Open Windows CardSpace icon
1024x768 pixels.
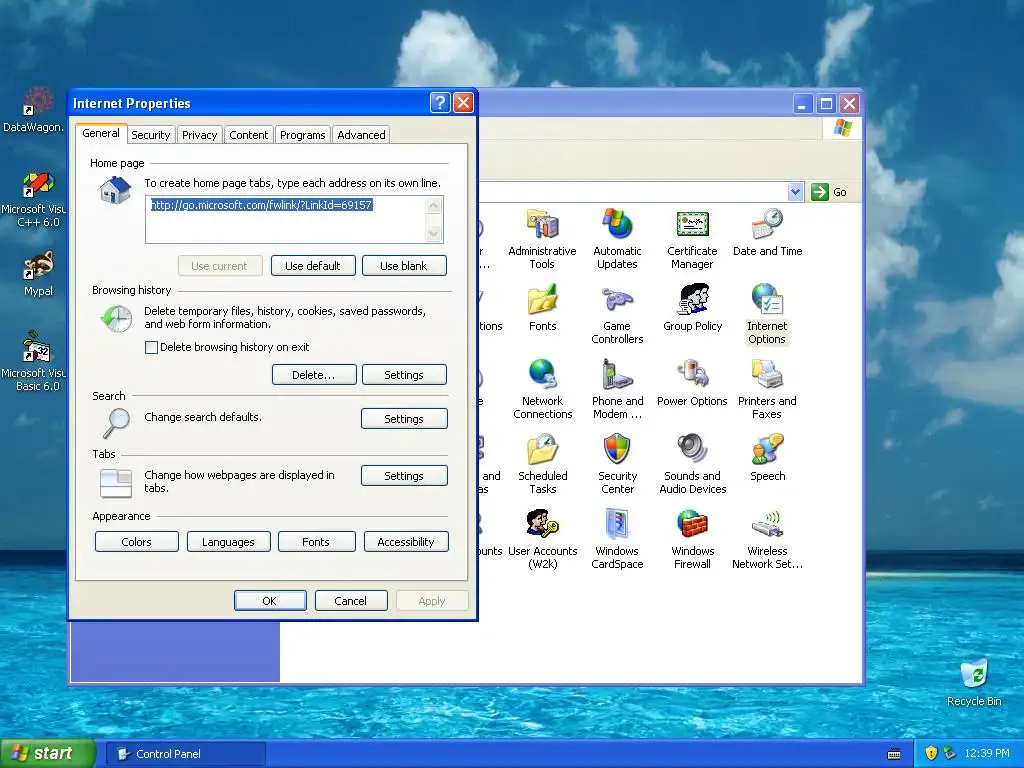pyautogui.click(x=617, y=539)
